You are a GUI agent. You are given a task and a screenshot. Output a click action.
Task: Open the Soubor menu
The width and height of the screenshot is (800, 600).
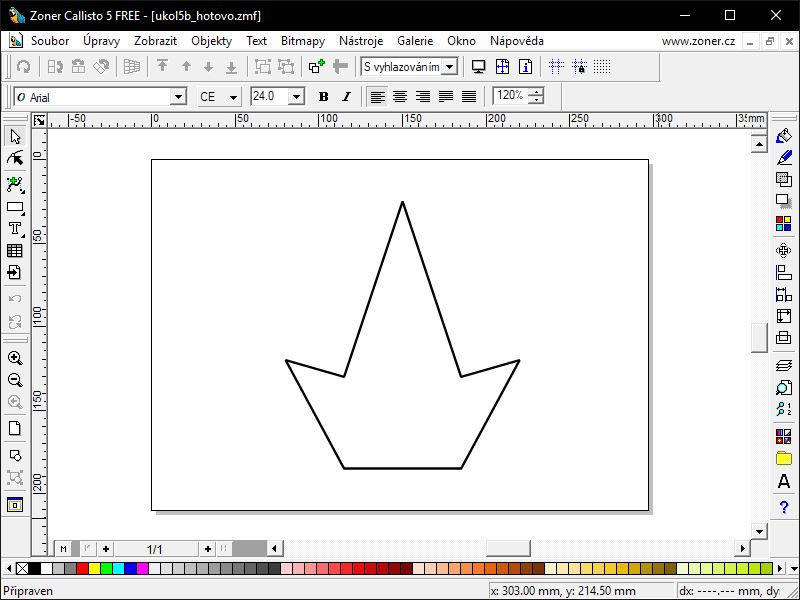pos(50,41)
